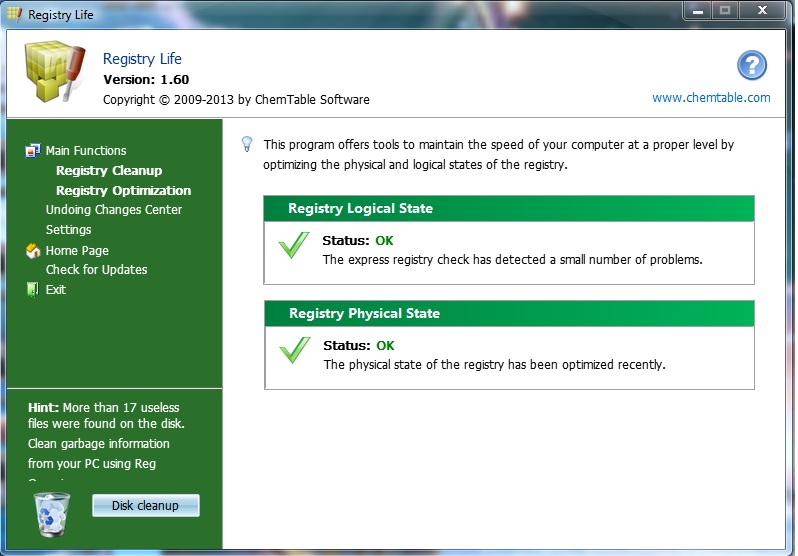798x556 pixels.
Task: Click 'small number of problems' status message
Action: pyautogui.click(x=512, y=260)
